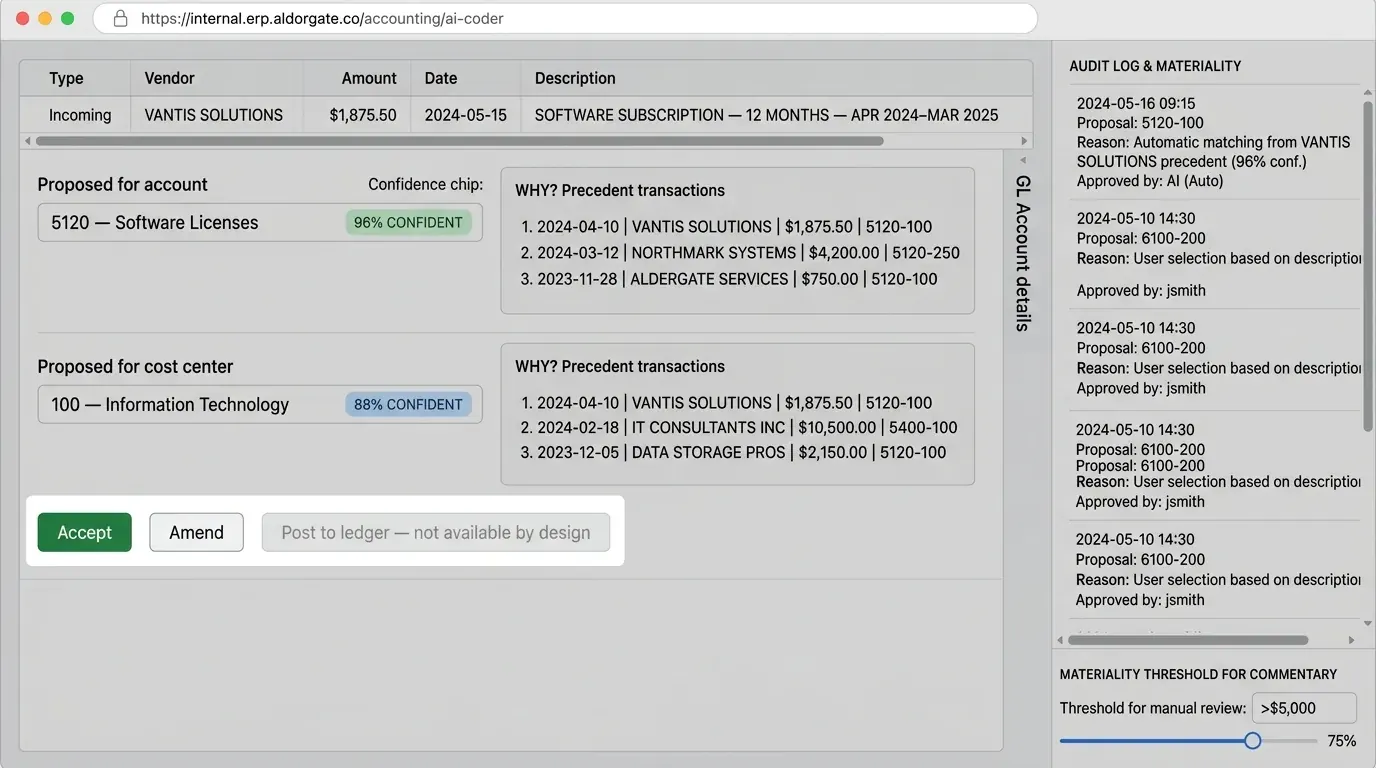Screen dimensions: 1376x768
Task: Click the Approved by: AI (Auto) log line
Action: coord(1150,181)
